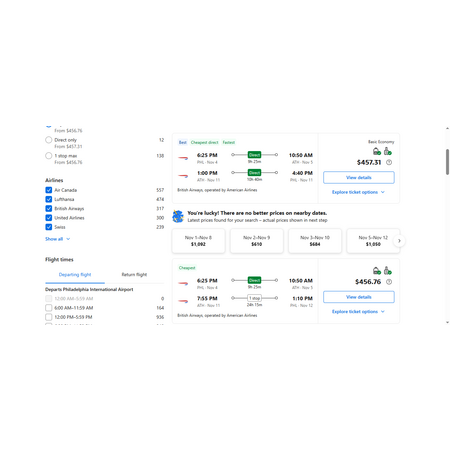The height and width of the screenshot is (450, 450).
Task: Uncheck the Lufthansa airline filter
Action: coord(49,199)
